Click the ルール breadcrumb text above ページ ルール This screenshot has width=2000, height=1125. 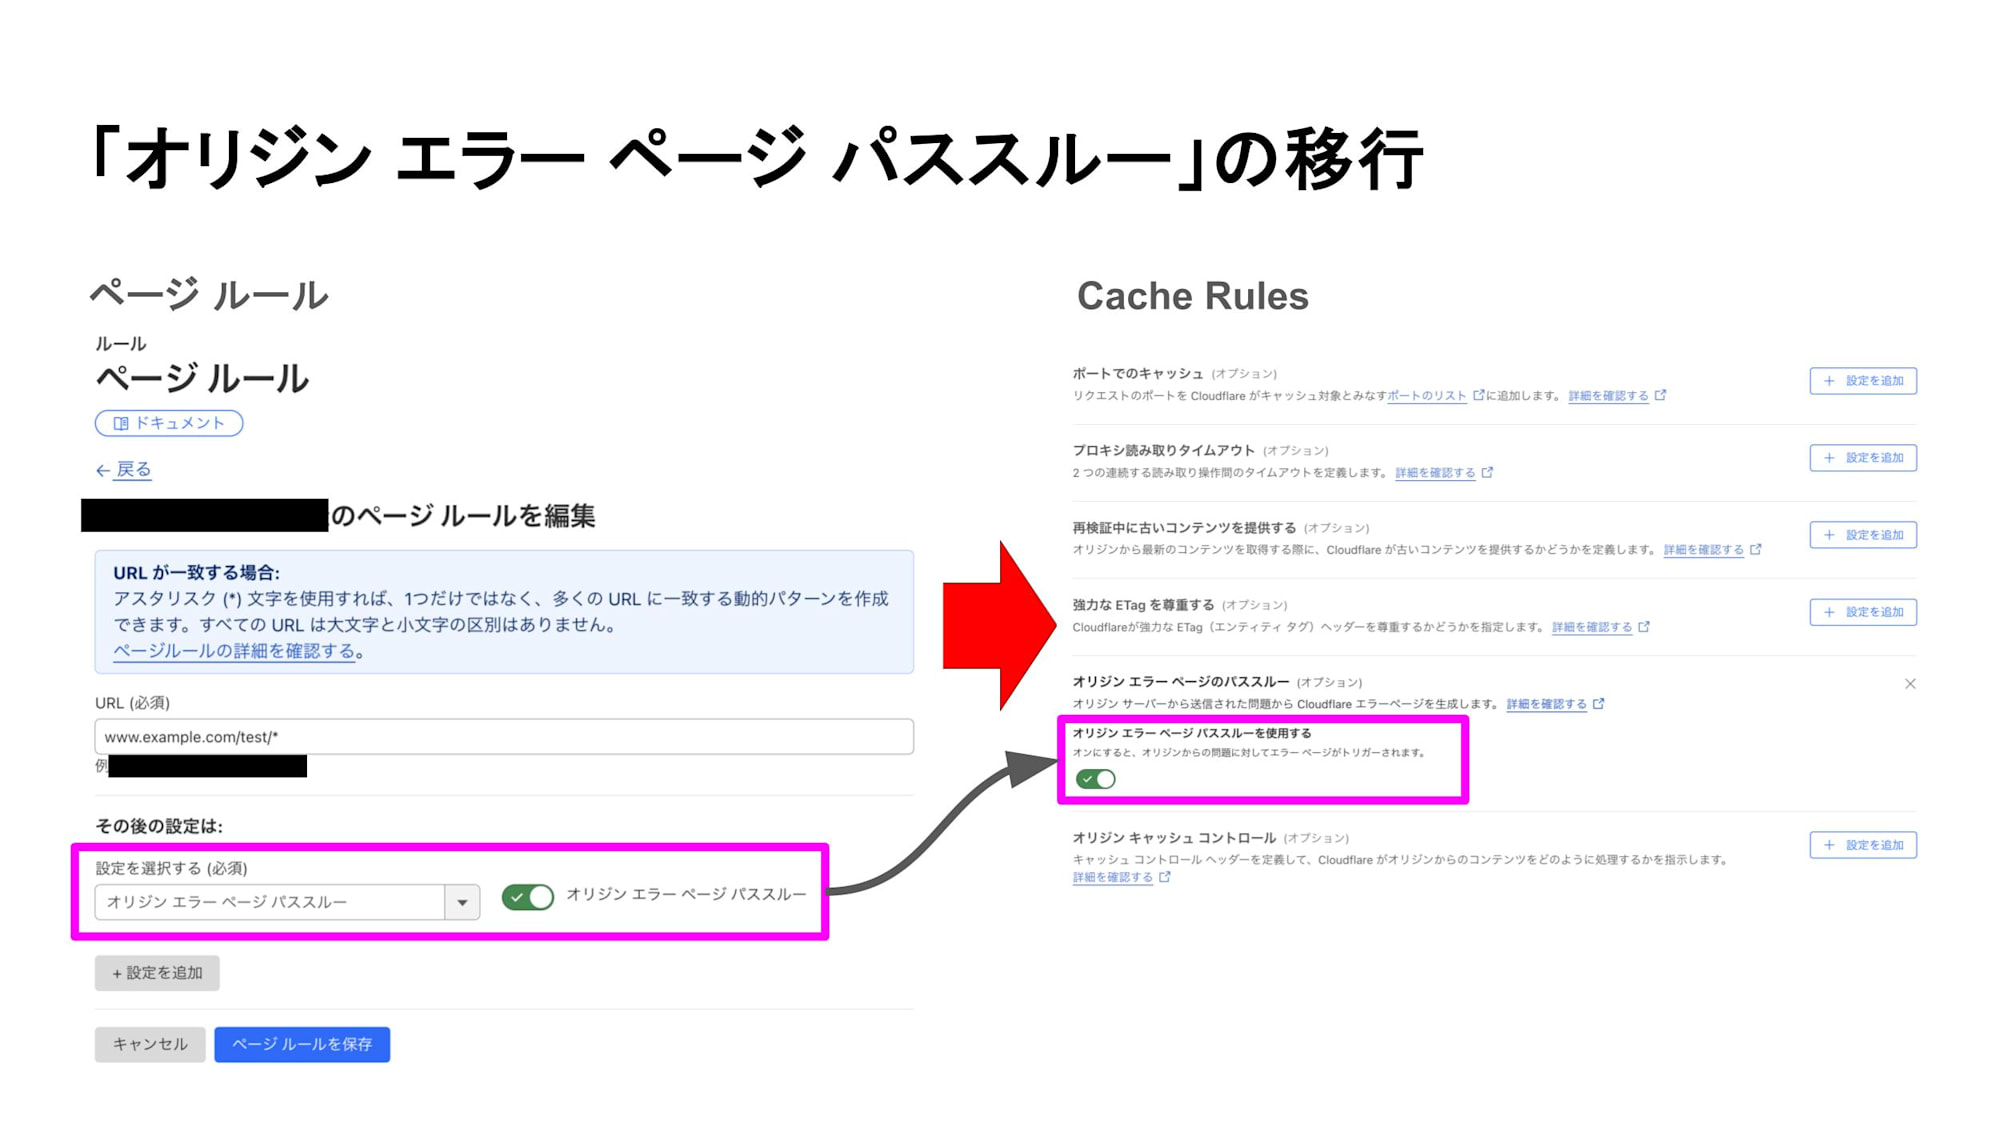(x=121, y=344)
